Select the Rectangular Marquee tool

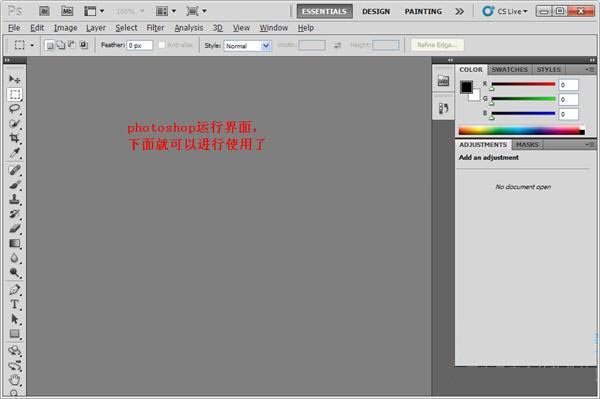pyautogui.click(x=15, y=94)
